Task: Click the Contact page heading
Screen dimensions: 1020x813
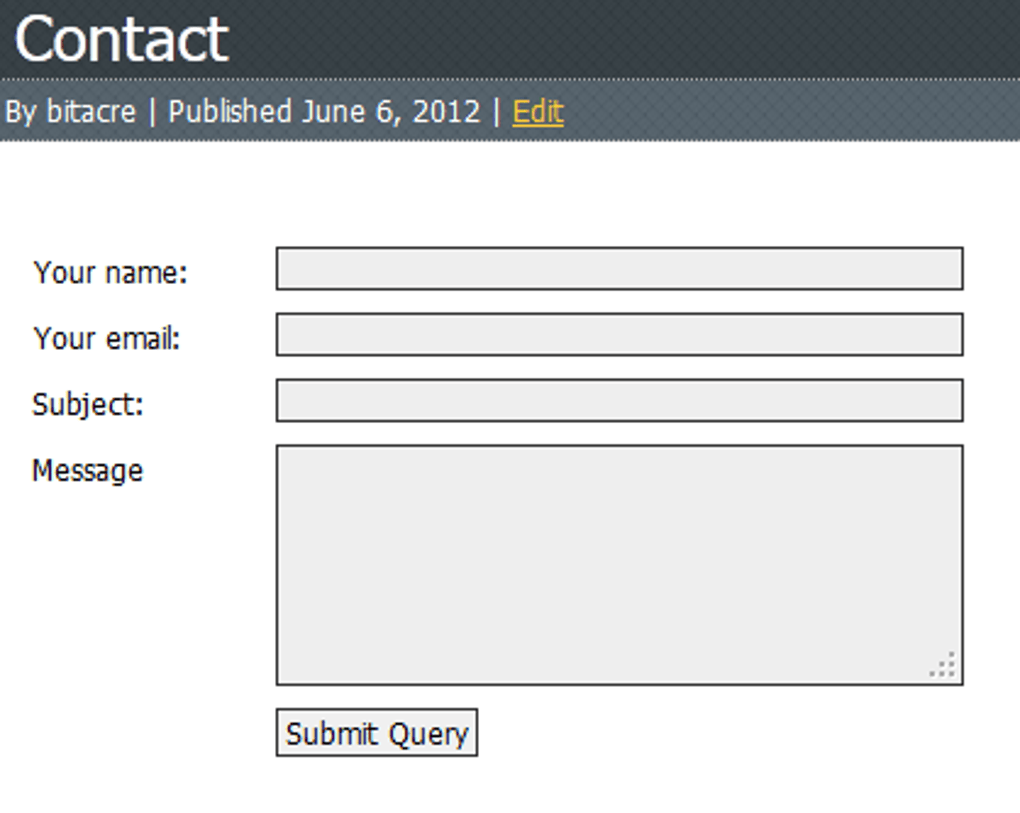Action: (x=118, y=40)
